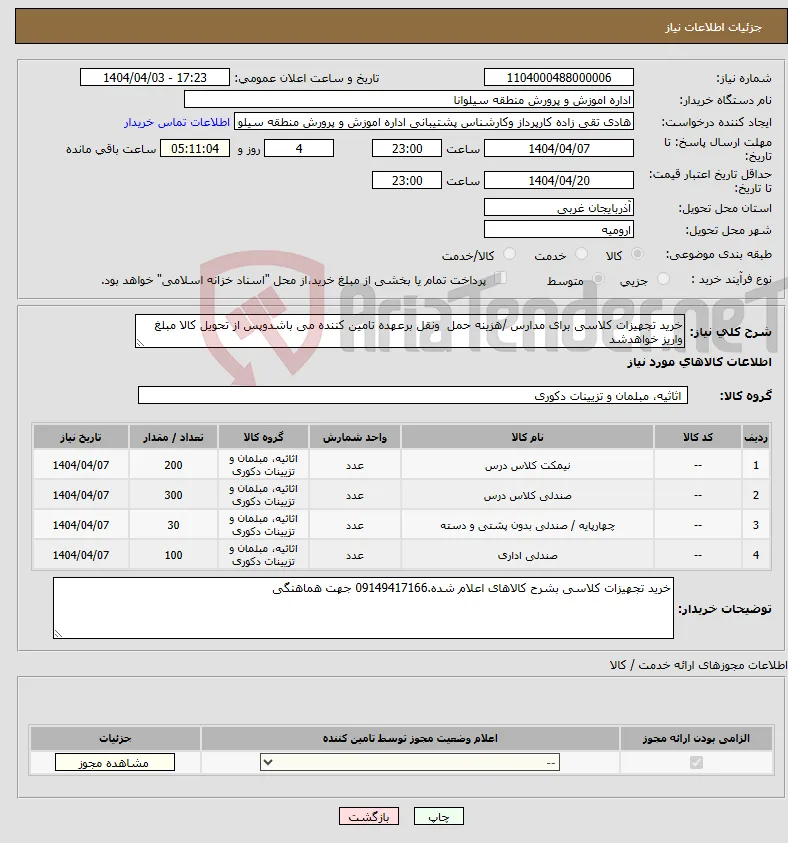Click the کد کالا column header
Viewport: 788px width, 843px height.
[698, 437]
